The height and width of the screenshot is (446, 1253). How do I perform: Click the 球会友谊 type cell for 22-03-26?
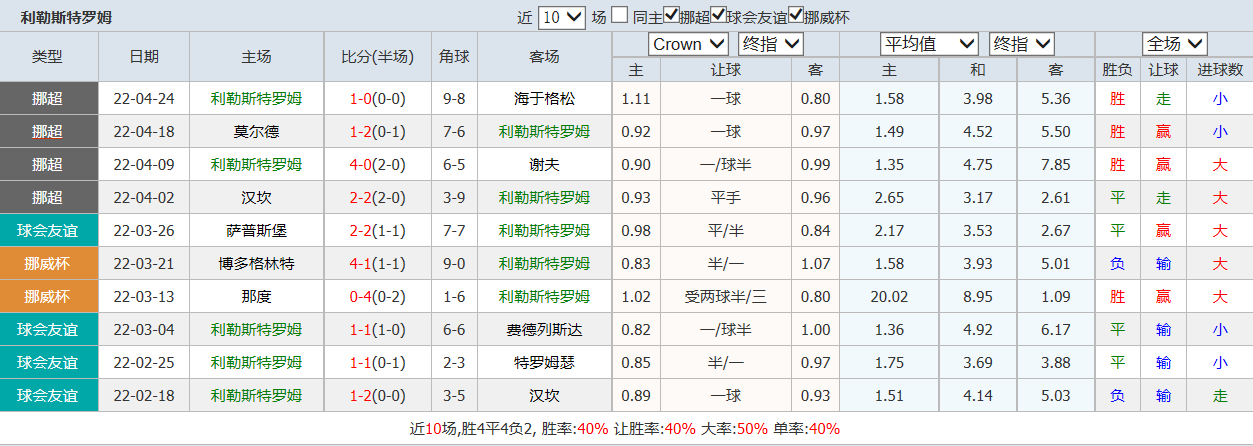coord(49,230)
